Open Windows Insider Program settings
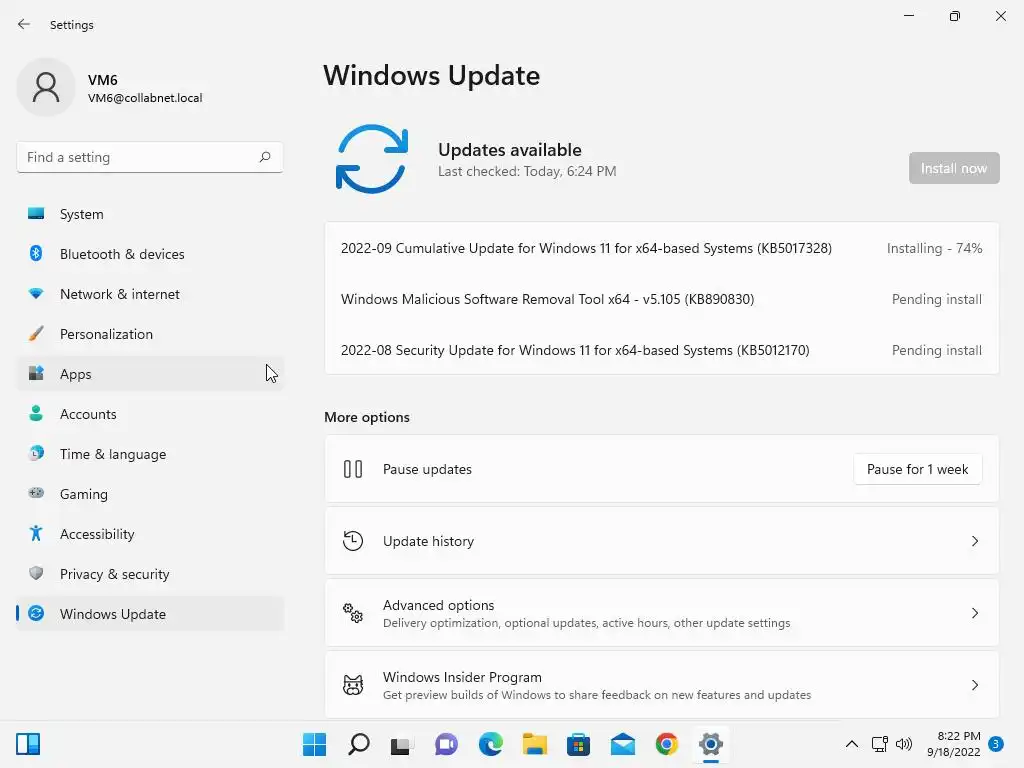Screen dimensions: 1024x768 [x=662, y=684]
